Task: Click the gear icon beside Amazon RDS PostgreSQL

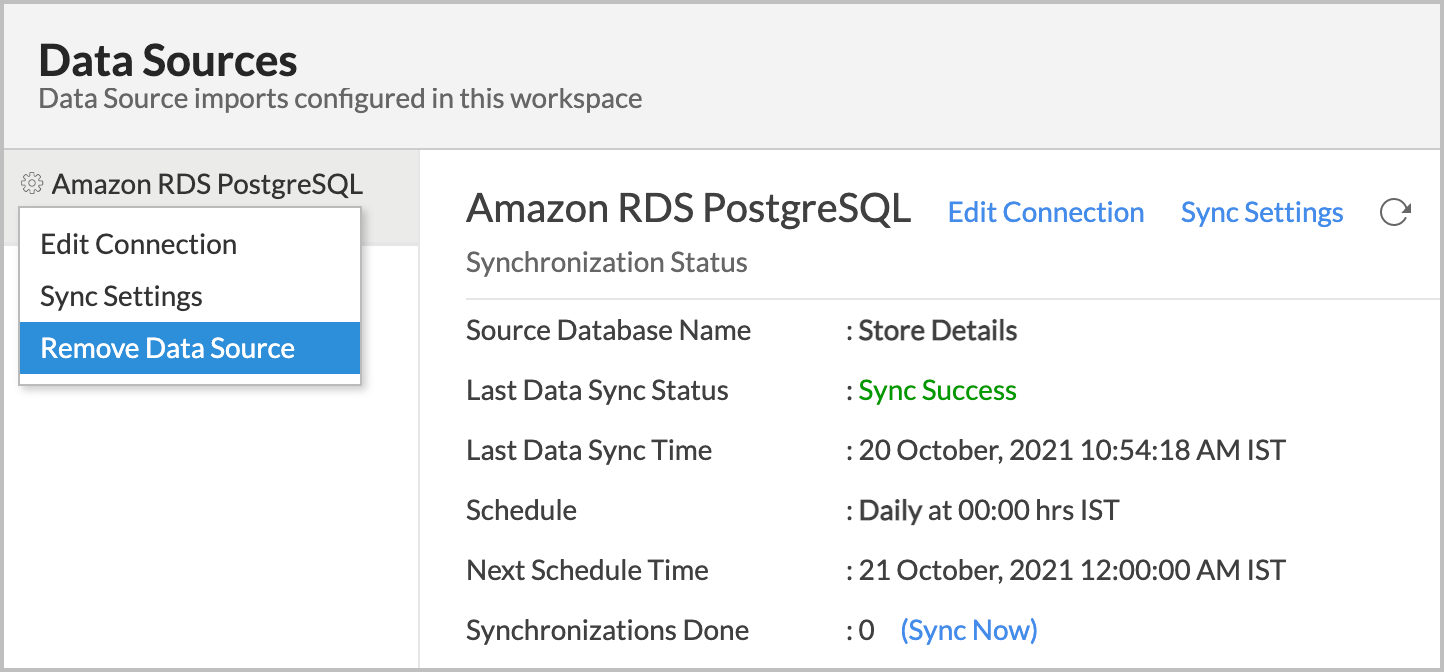Action: click(30, 184)
